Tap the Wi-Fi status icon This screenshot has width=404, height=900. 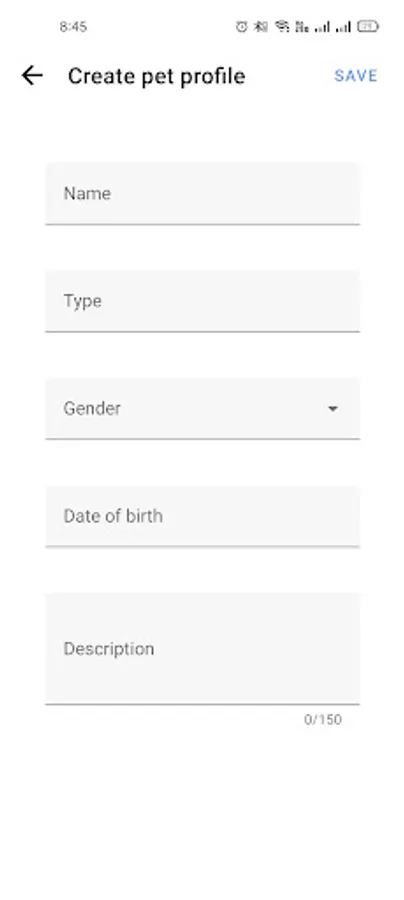[x=282, y=26]
